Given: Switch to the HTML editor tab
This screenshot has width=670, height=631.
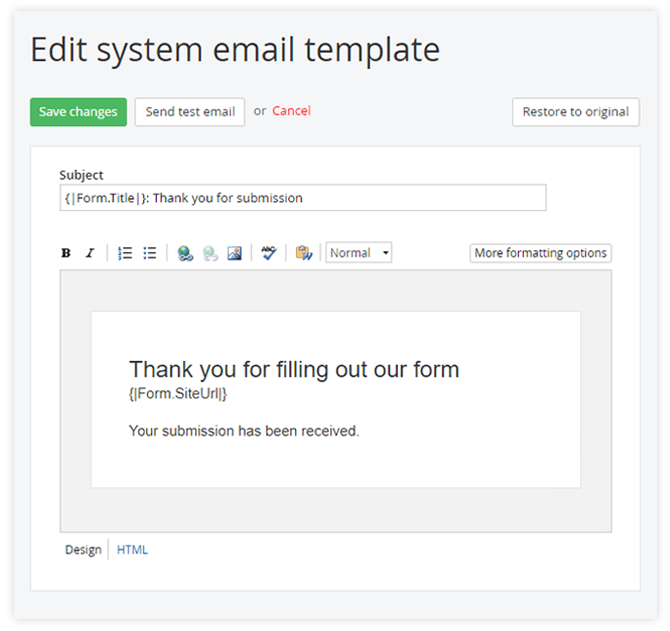Looking at the screenshot, I should (132, 549).
